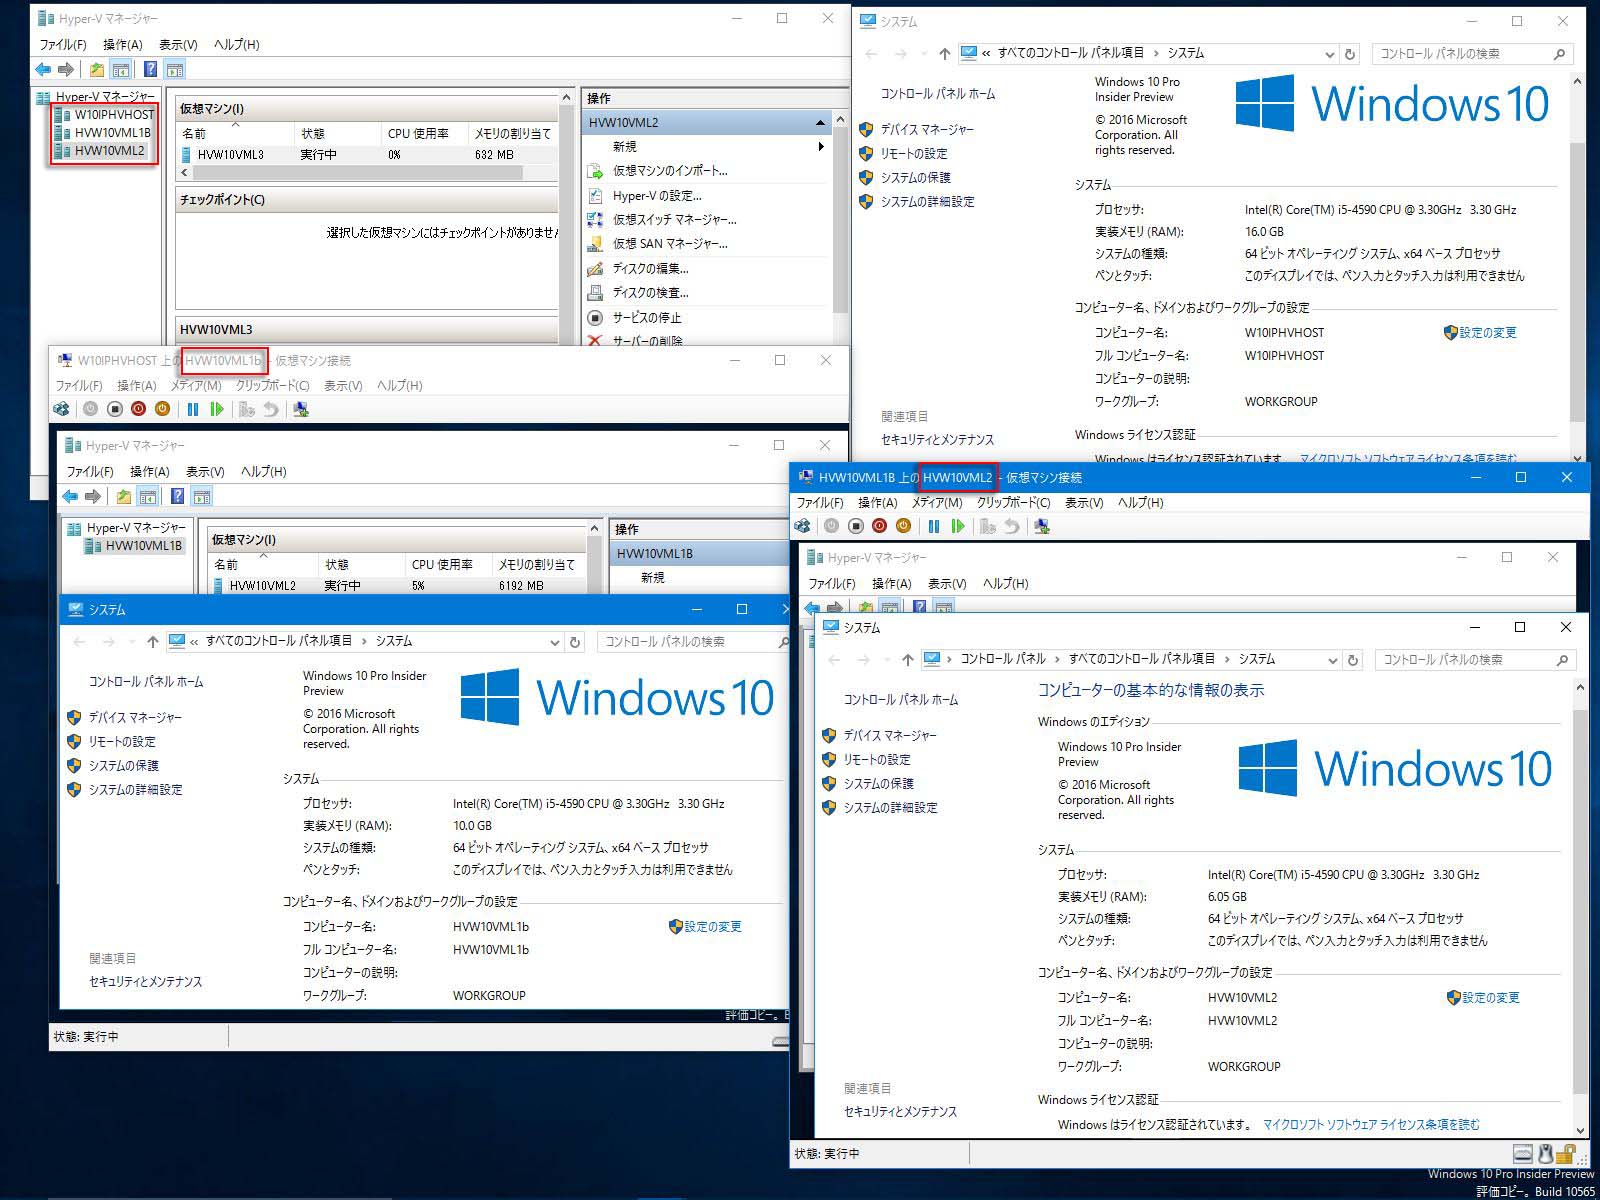Open address bar dropdown in HVW10VML2 System window
1600x1200 pixels.
tap(1332, 660)
